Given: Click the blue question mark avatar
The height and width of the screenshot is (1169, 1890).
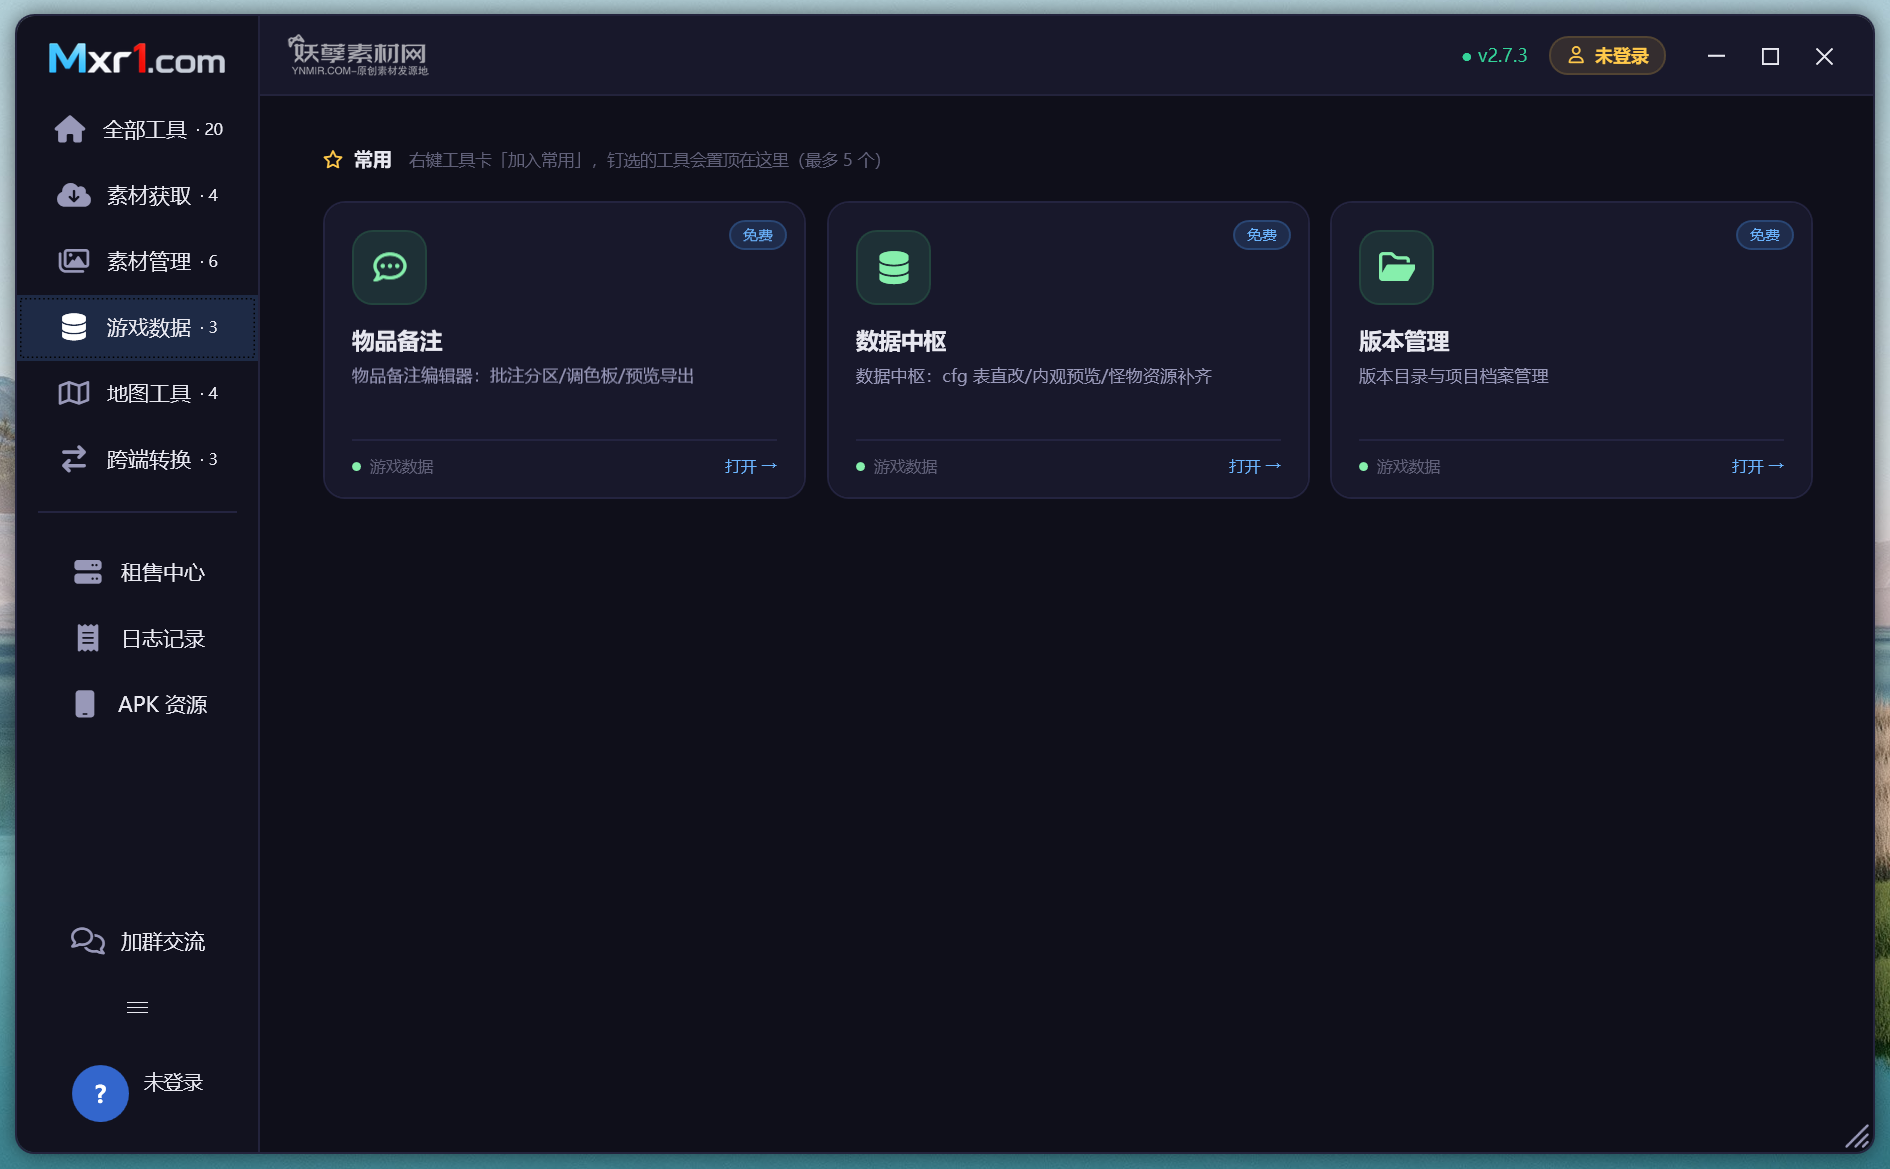Looking at the screenshot, I should 100,1093.
